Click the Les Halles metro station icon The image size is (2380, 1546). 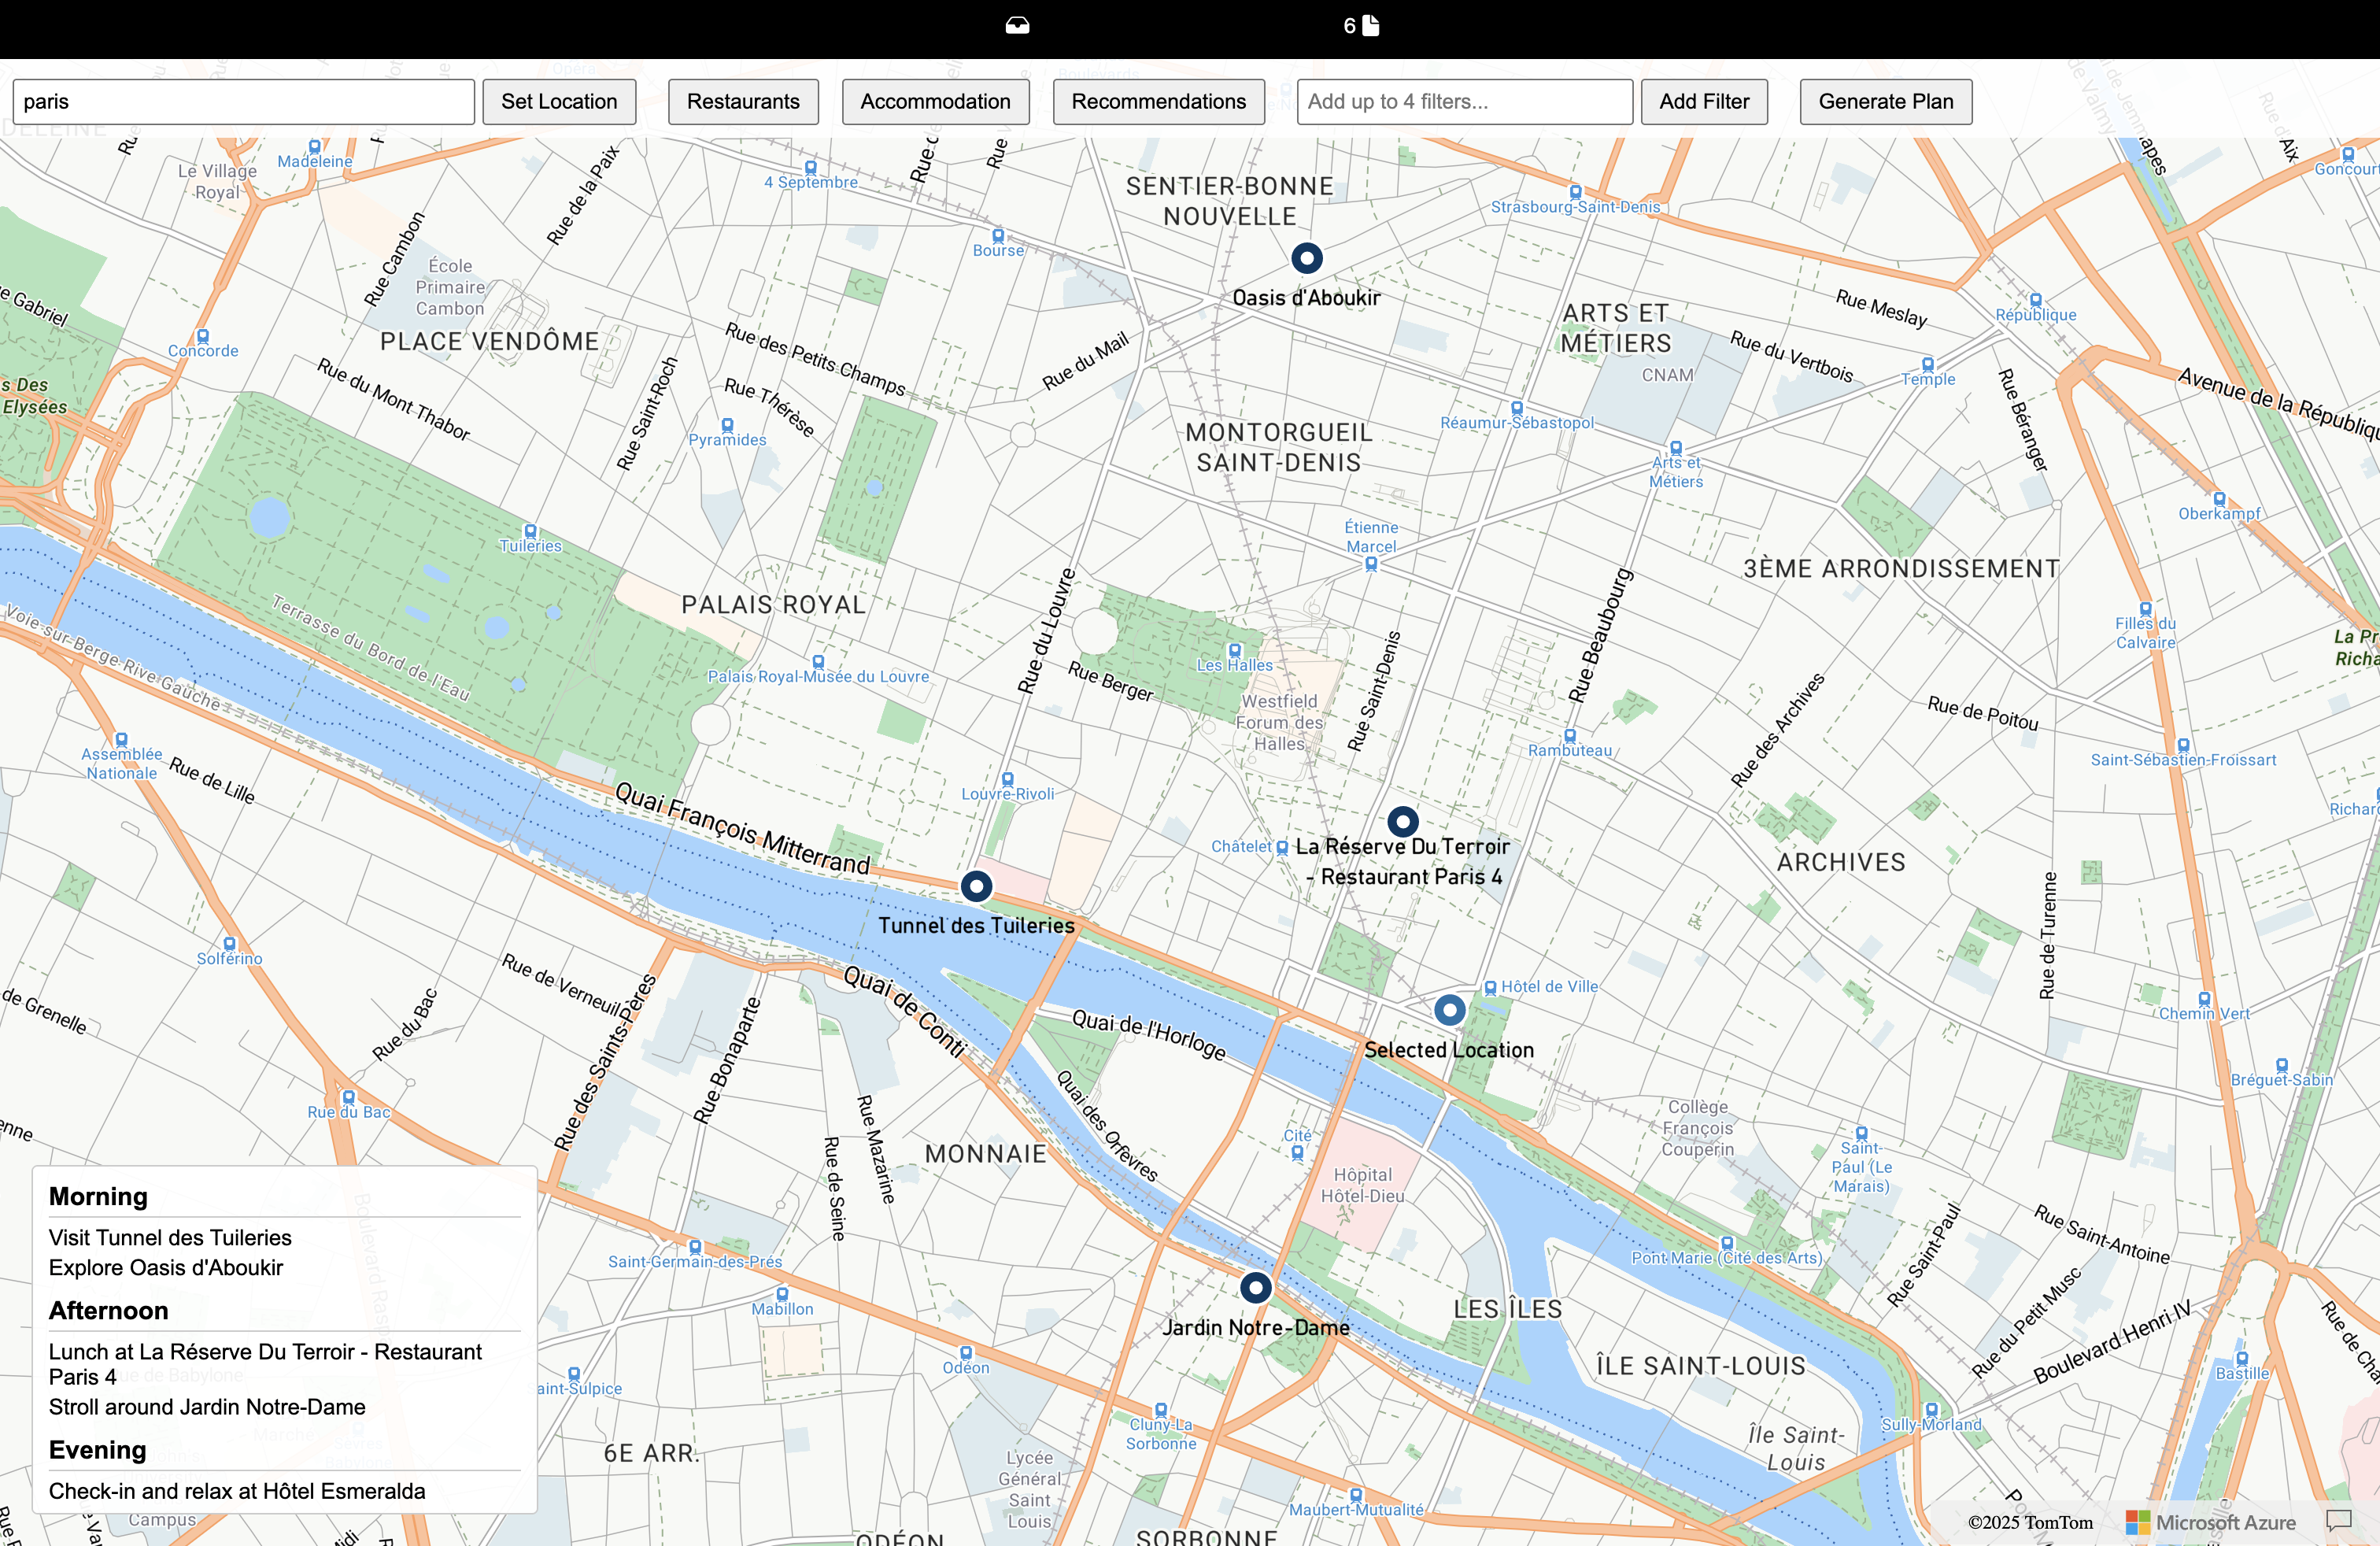tap(1235, 650)
